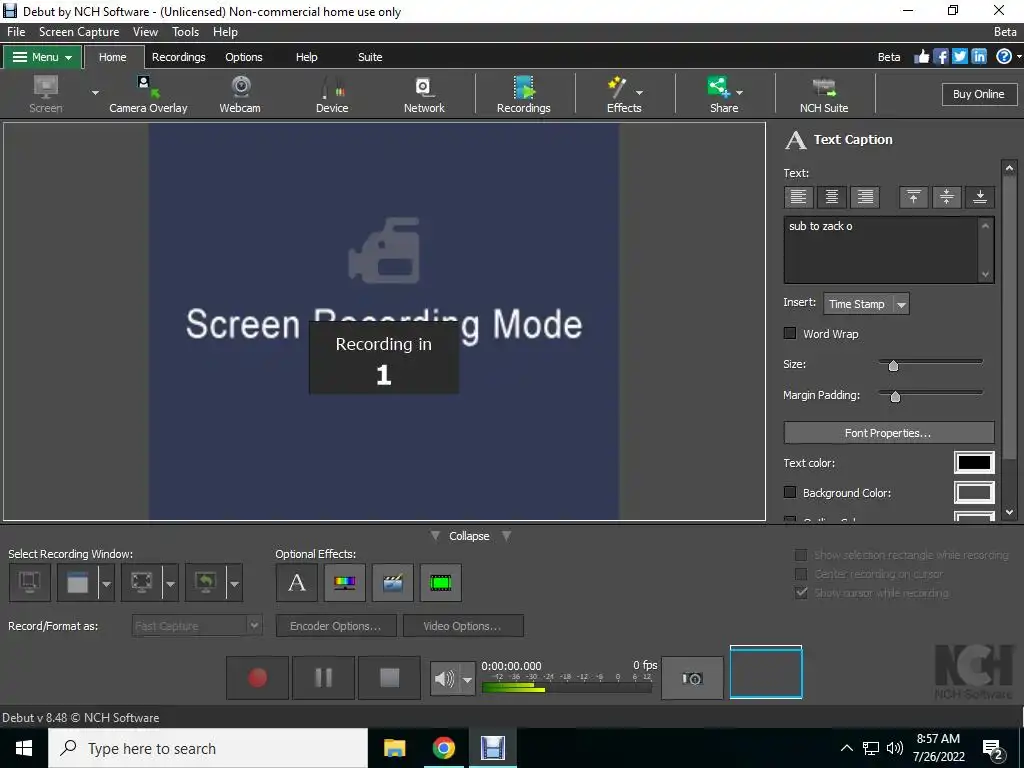The width and height of the screenshot is (1024, 768).
Task: Open Video Options
Action: (462, 626)
